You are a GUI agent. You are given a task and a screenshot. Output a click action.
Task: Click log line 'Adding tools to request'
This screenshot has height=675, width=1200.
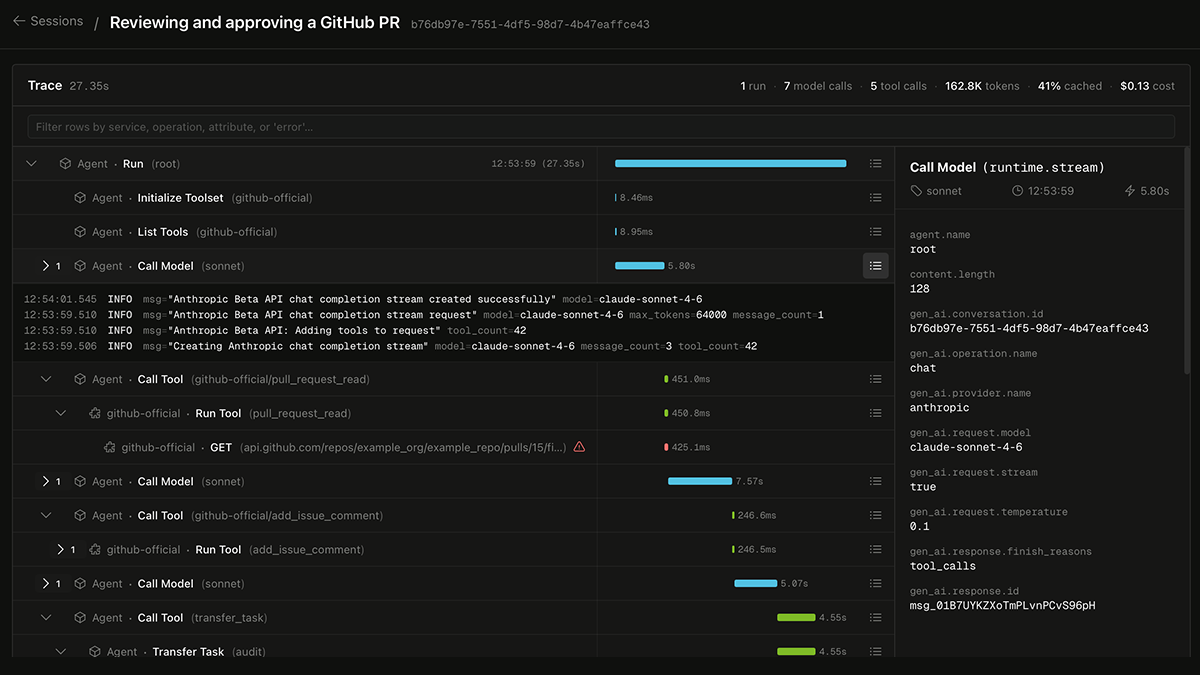275,330
